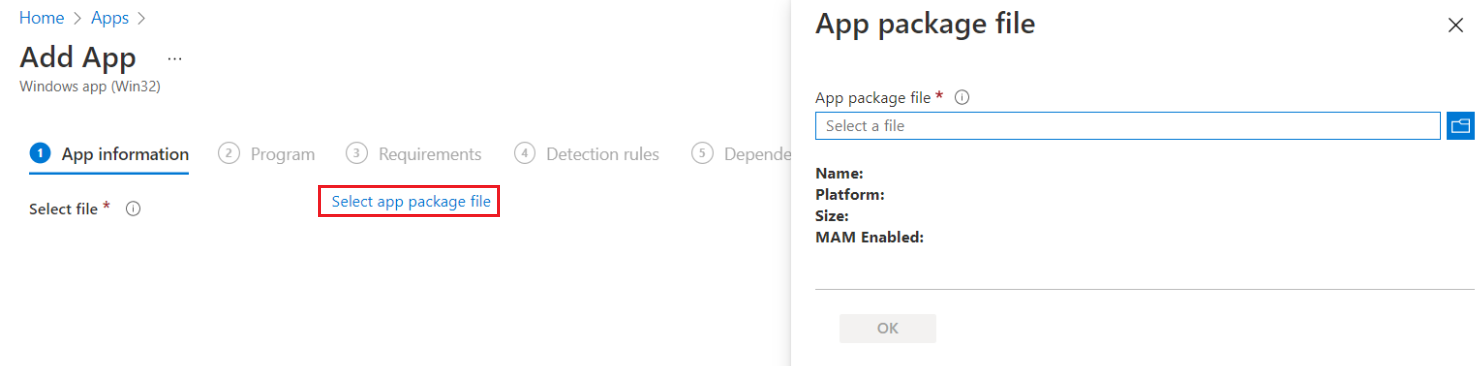Click the blue folder browse icon
Image resolution: width=1481 pixels, height=366 pixels.
click(x=1461, y=126)
